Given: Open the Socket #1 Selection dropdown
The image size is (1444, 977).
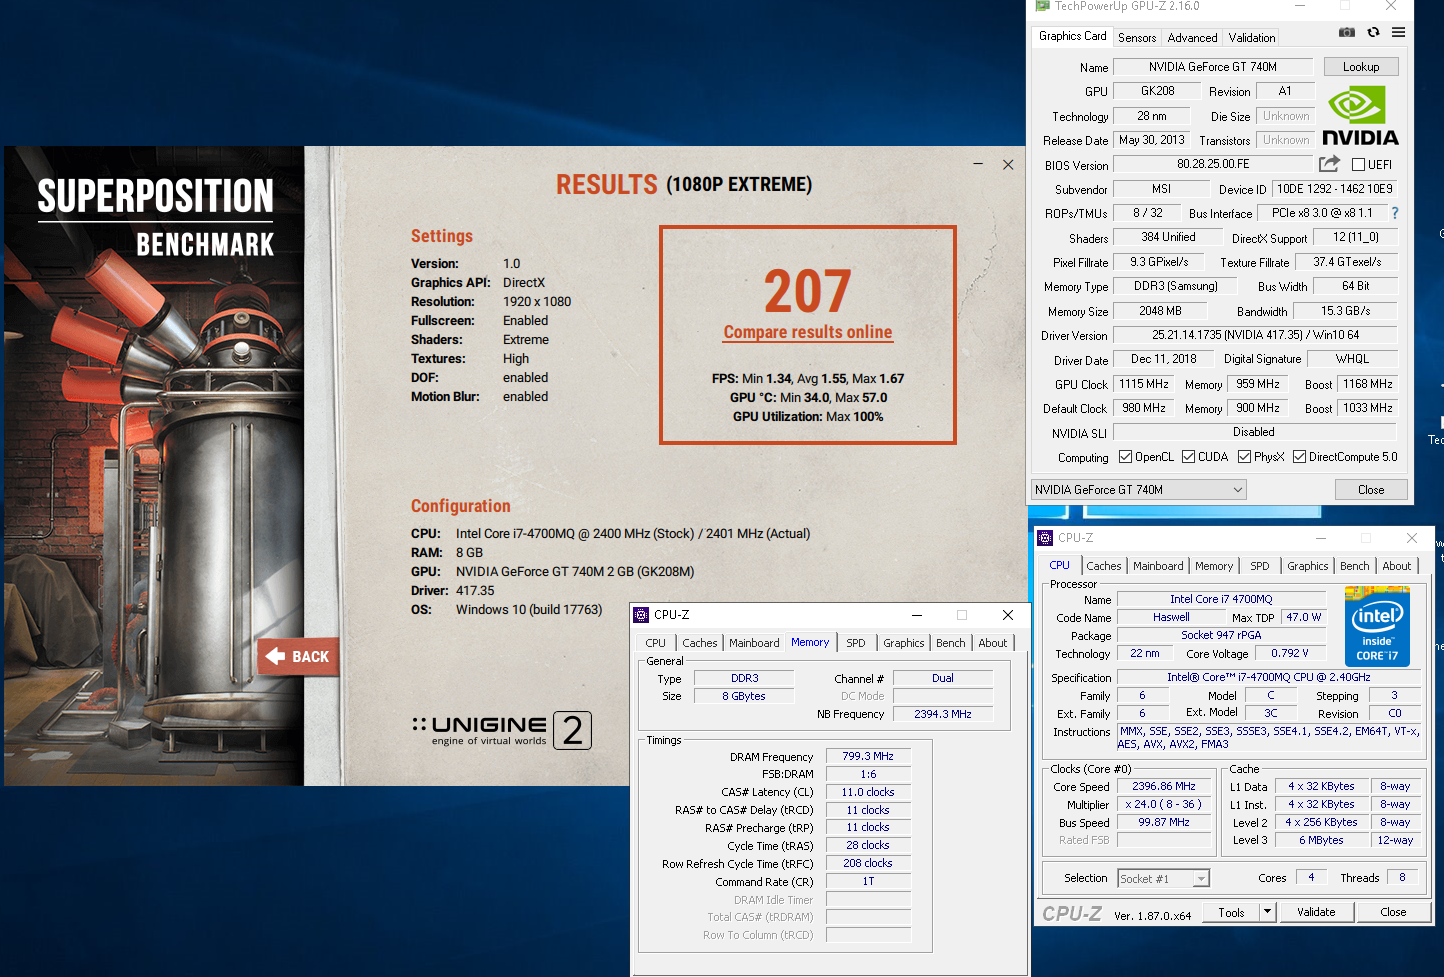Looking at the screenshot, I should (x=1163, y=879).
